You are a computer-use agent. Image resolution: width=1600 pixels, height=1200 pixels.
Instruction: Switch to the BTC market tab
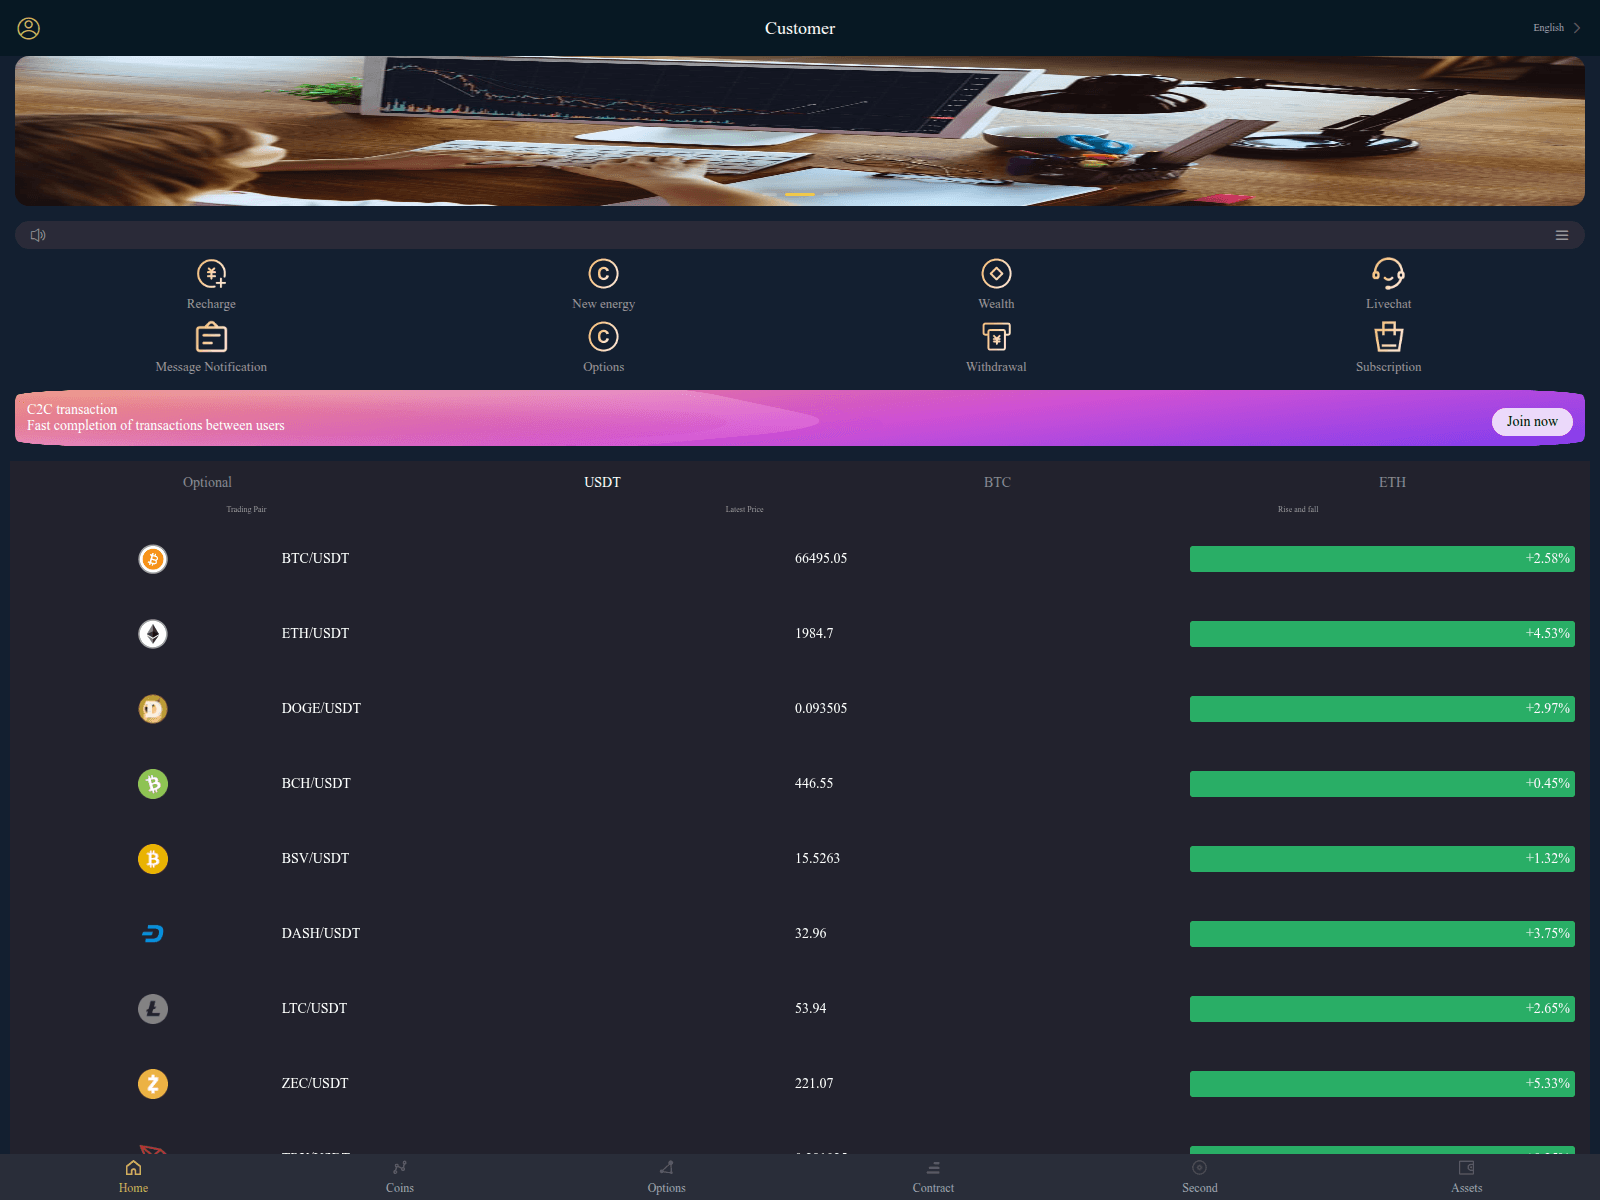pyautogui.click(x=996, y=482)
